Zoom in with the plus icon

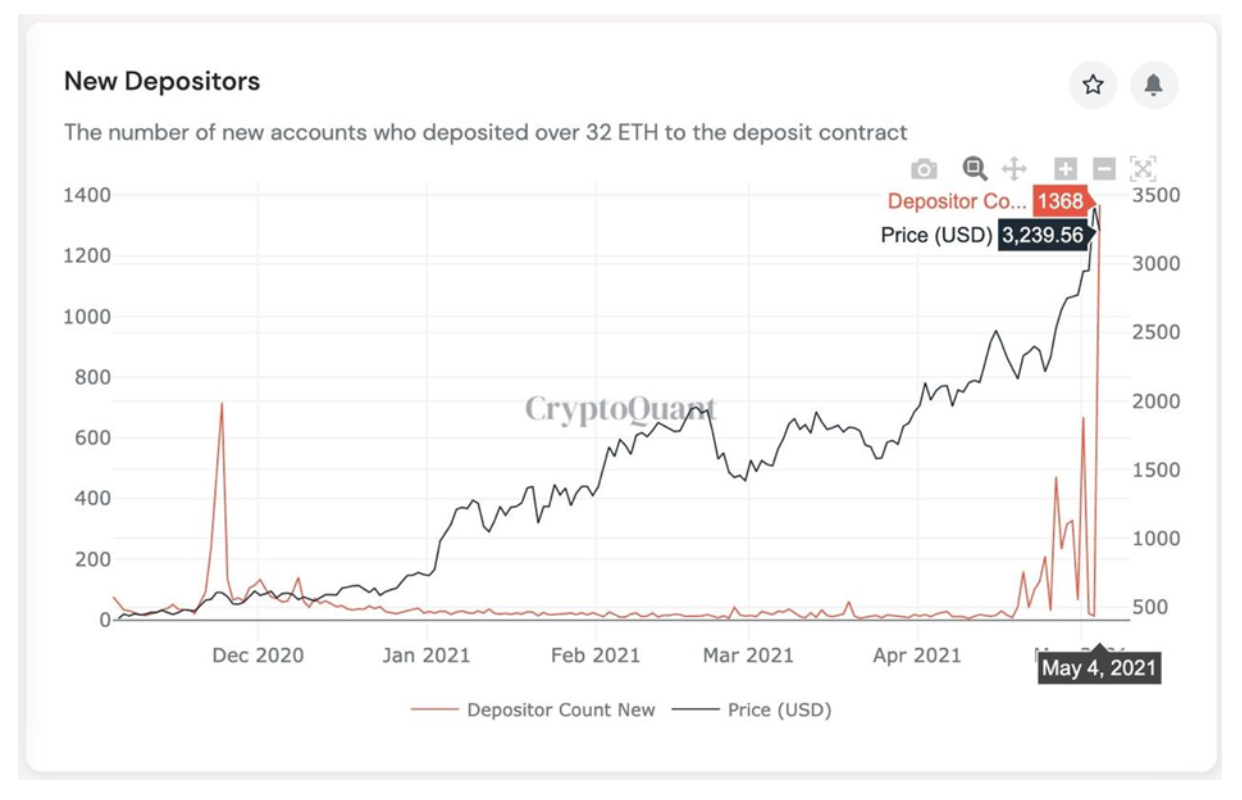click(1066, 169)
